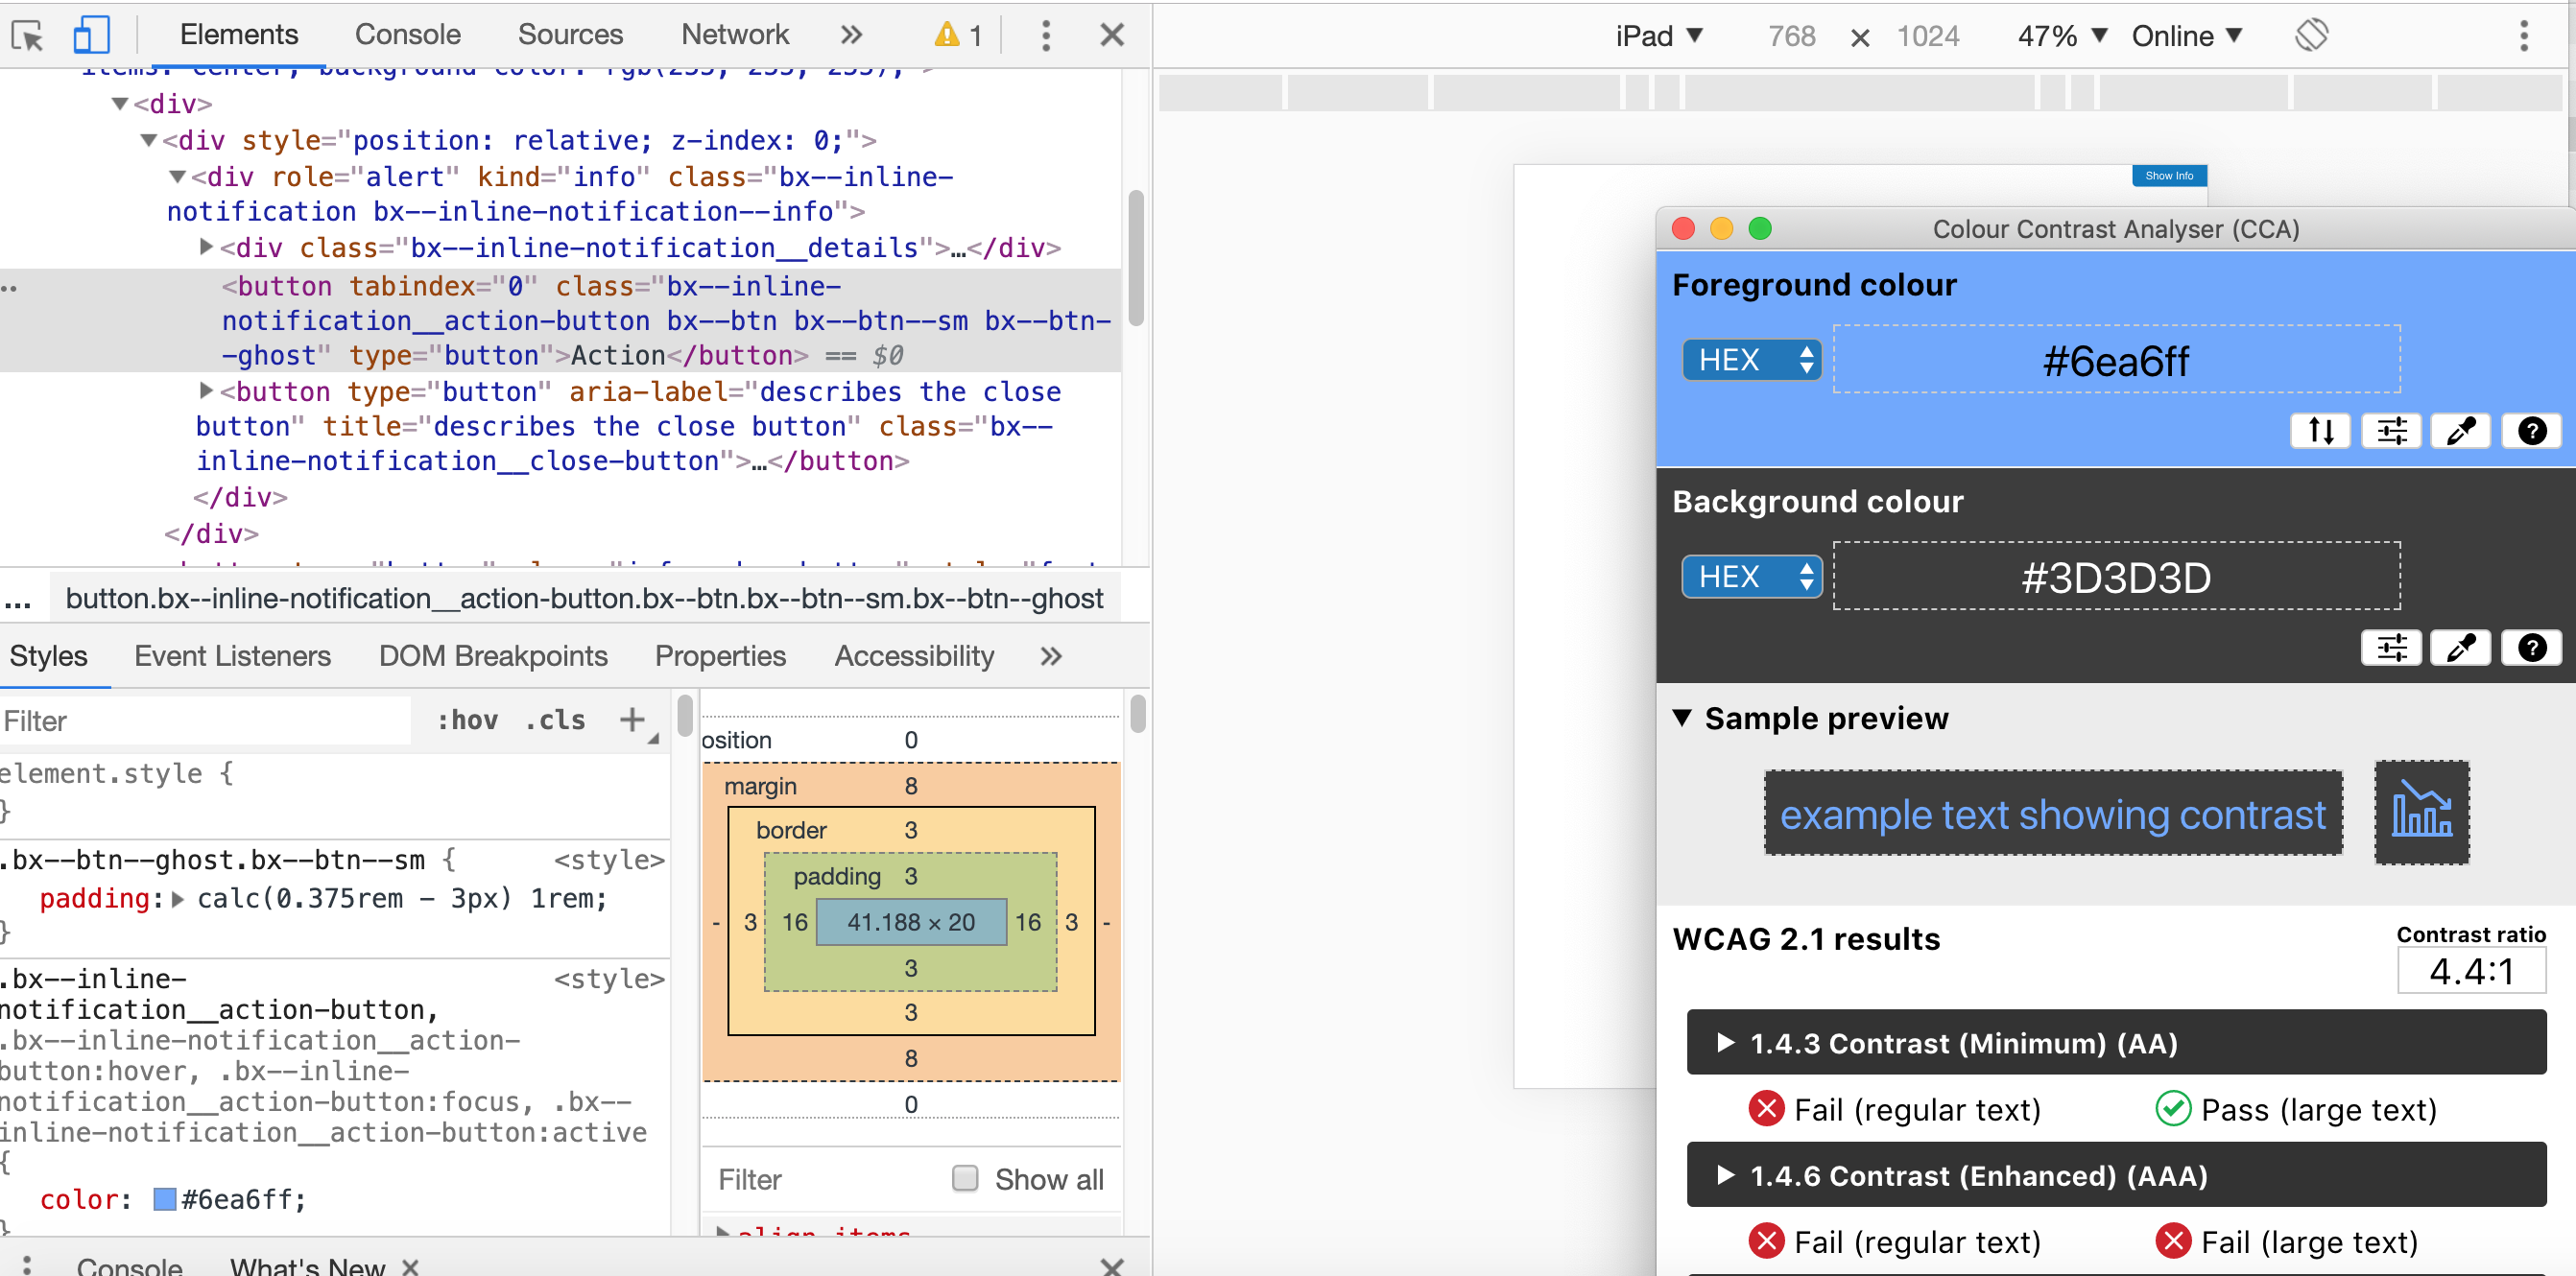Click the inspect element picker icon

28,36
